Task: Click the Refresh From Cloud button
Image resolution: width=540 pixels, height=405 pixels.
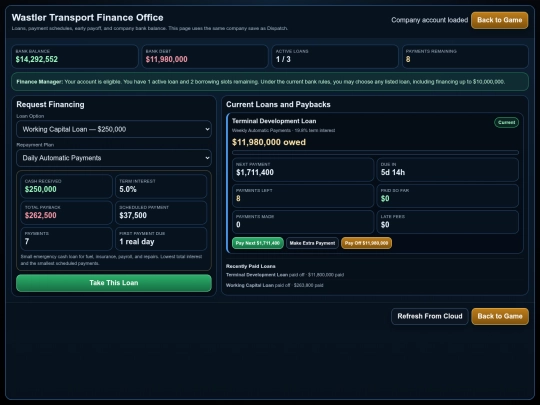Action: click(429, 316)
